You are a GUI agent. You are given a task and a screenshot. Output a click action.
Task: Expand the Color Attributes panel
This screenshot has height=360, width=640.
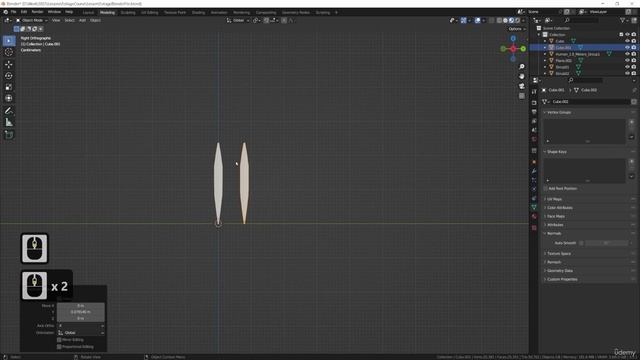pos(559,208)
